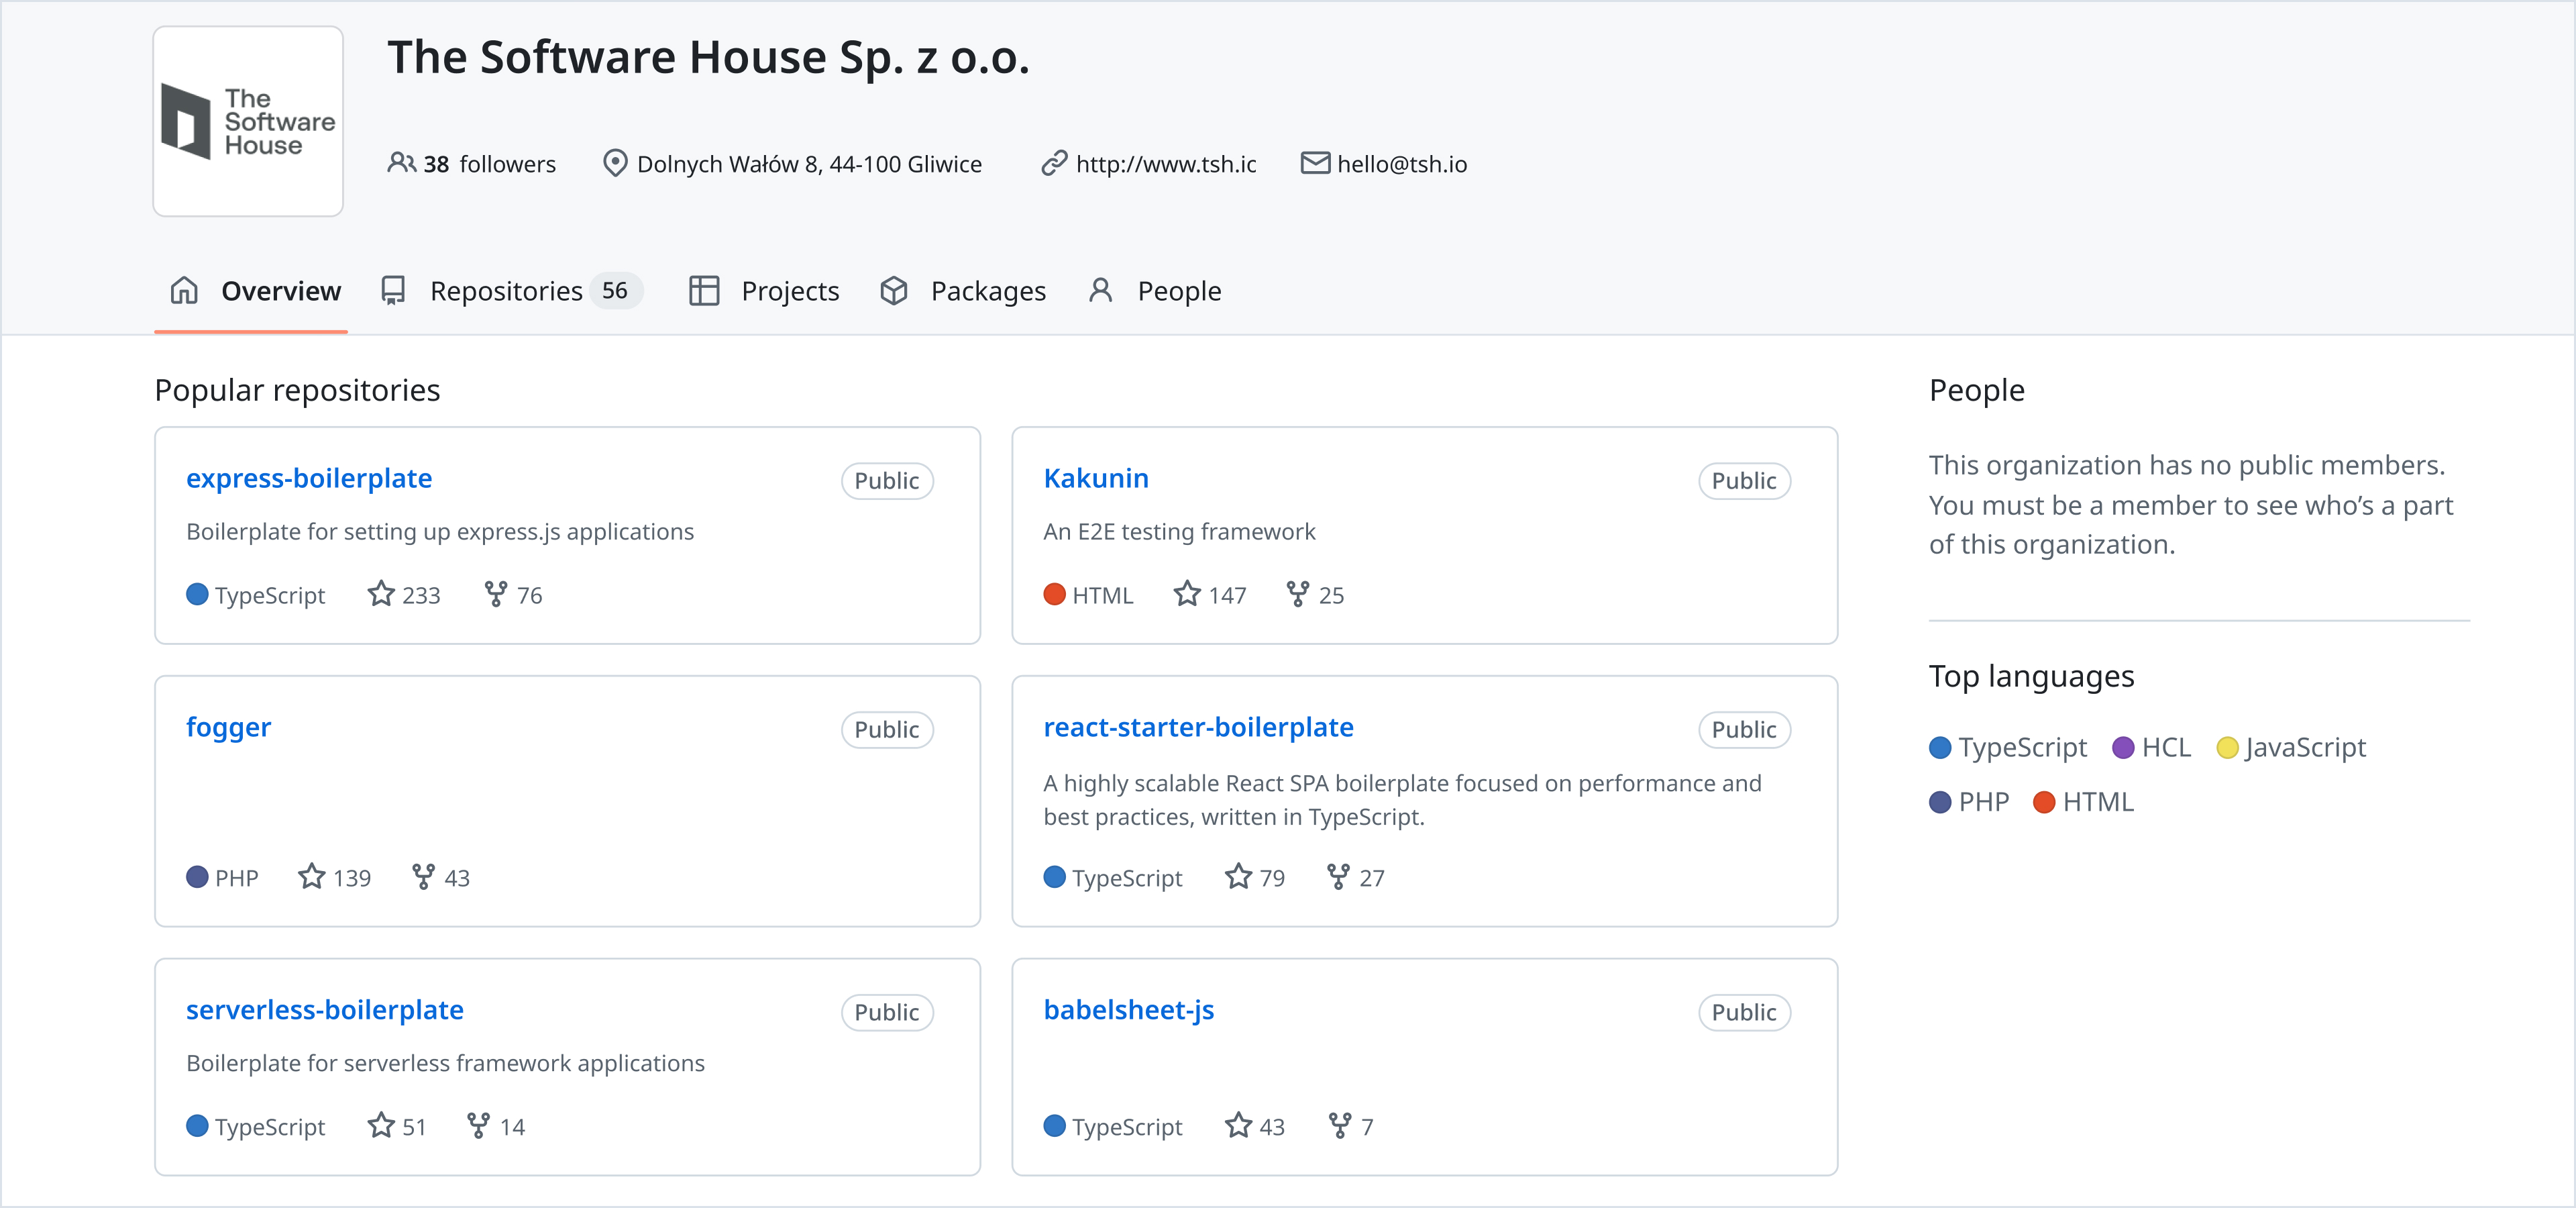Open the serverless-boilerplate repository link
The image size is (2576, 1208).
tap(324, 1010)
